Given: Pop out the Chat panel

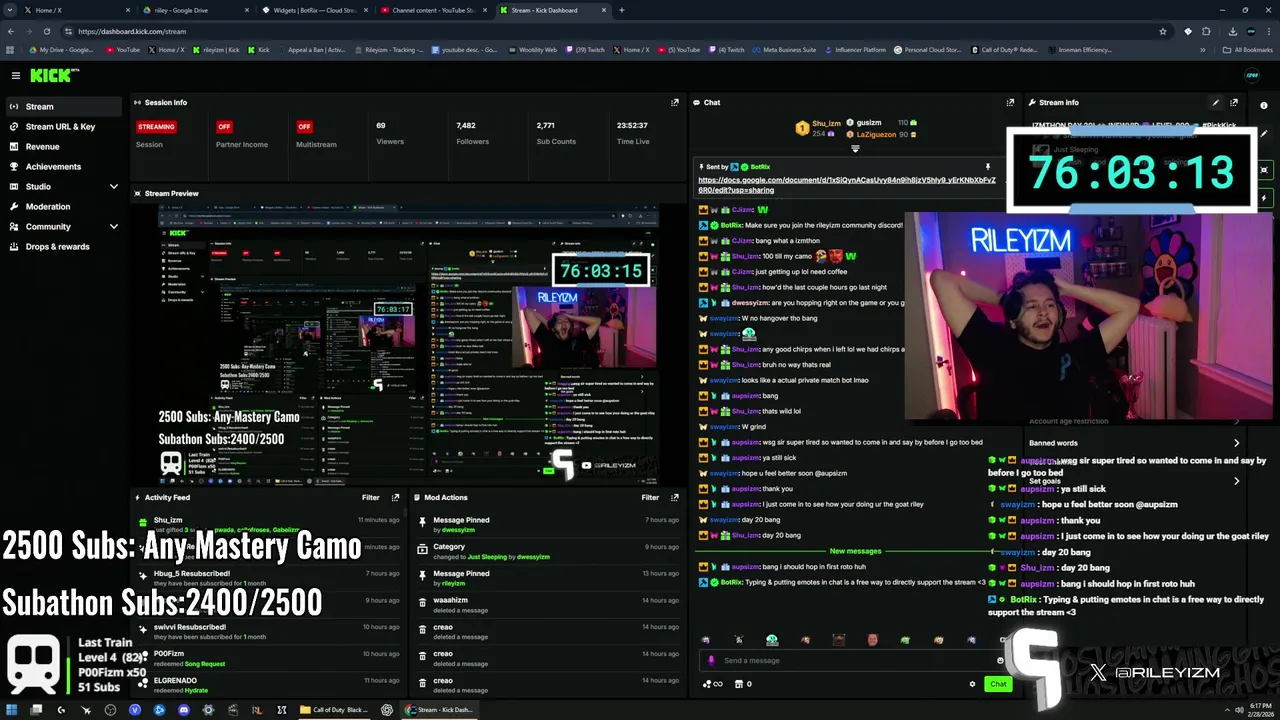Looking at the screenshot, I should click(1010, 102).
